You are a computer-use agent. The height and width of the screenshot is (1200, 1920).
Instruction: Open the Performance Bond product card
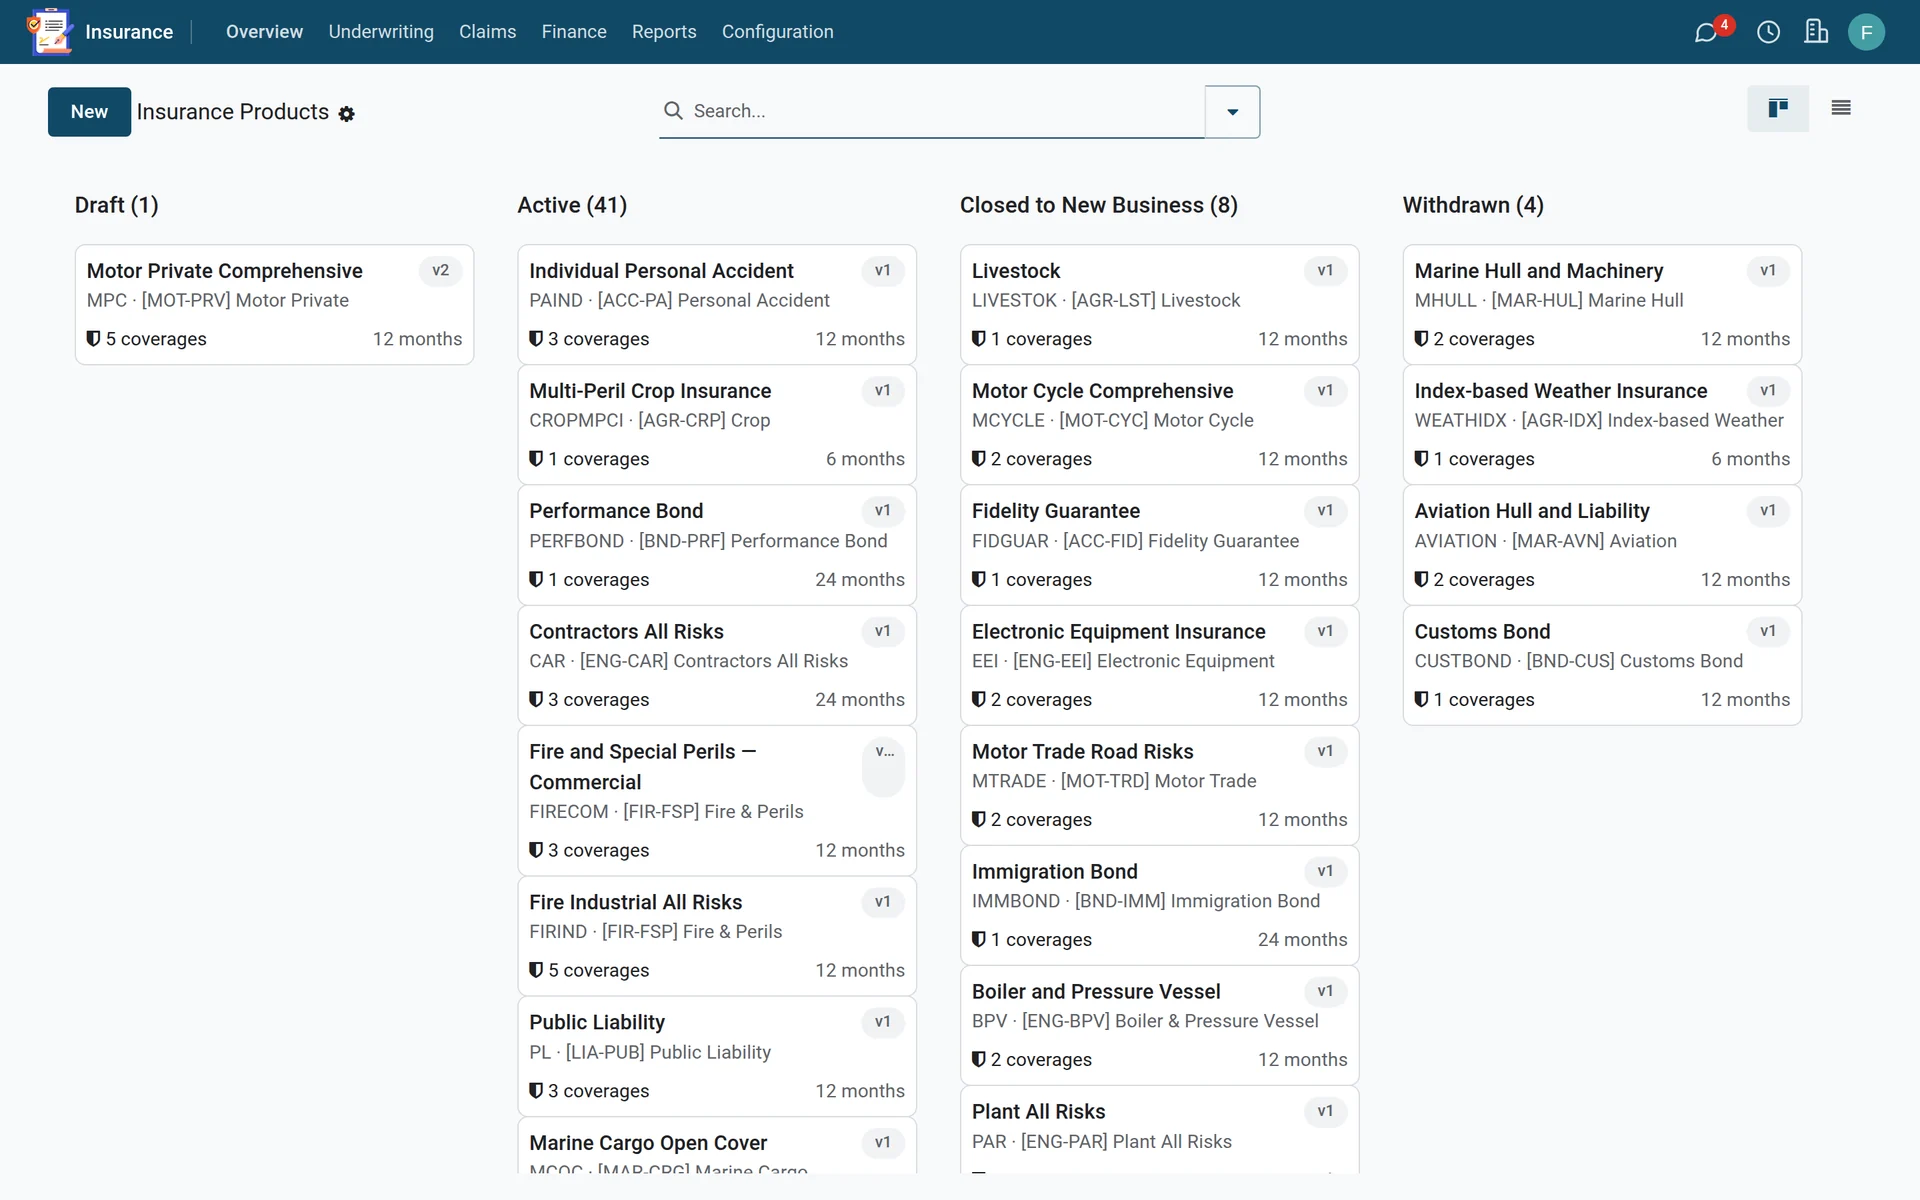717,545
